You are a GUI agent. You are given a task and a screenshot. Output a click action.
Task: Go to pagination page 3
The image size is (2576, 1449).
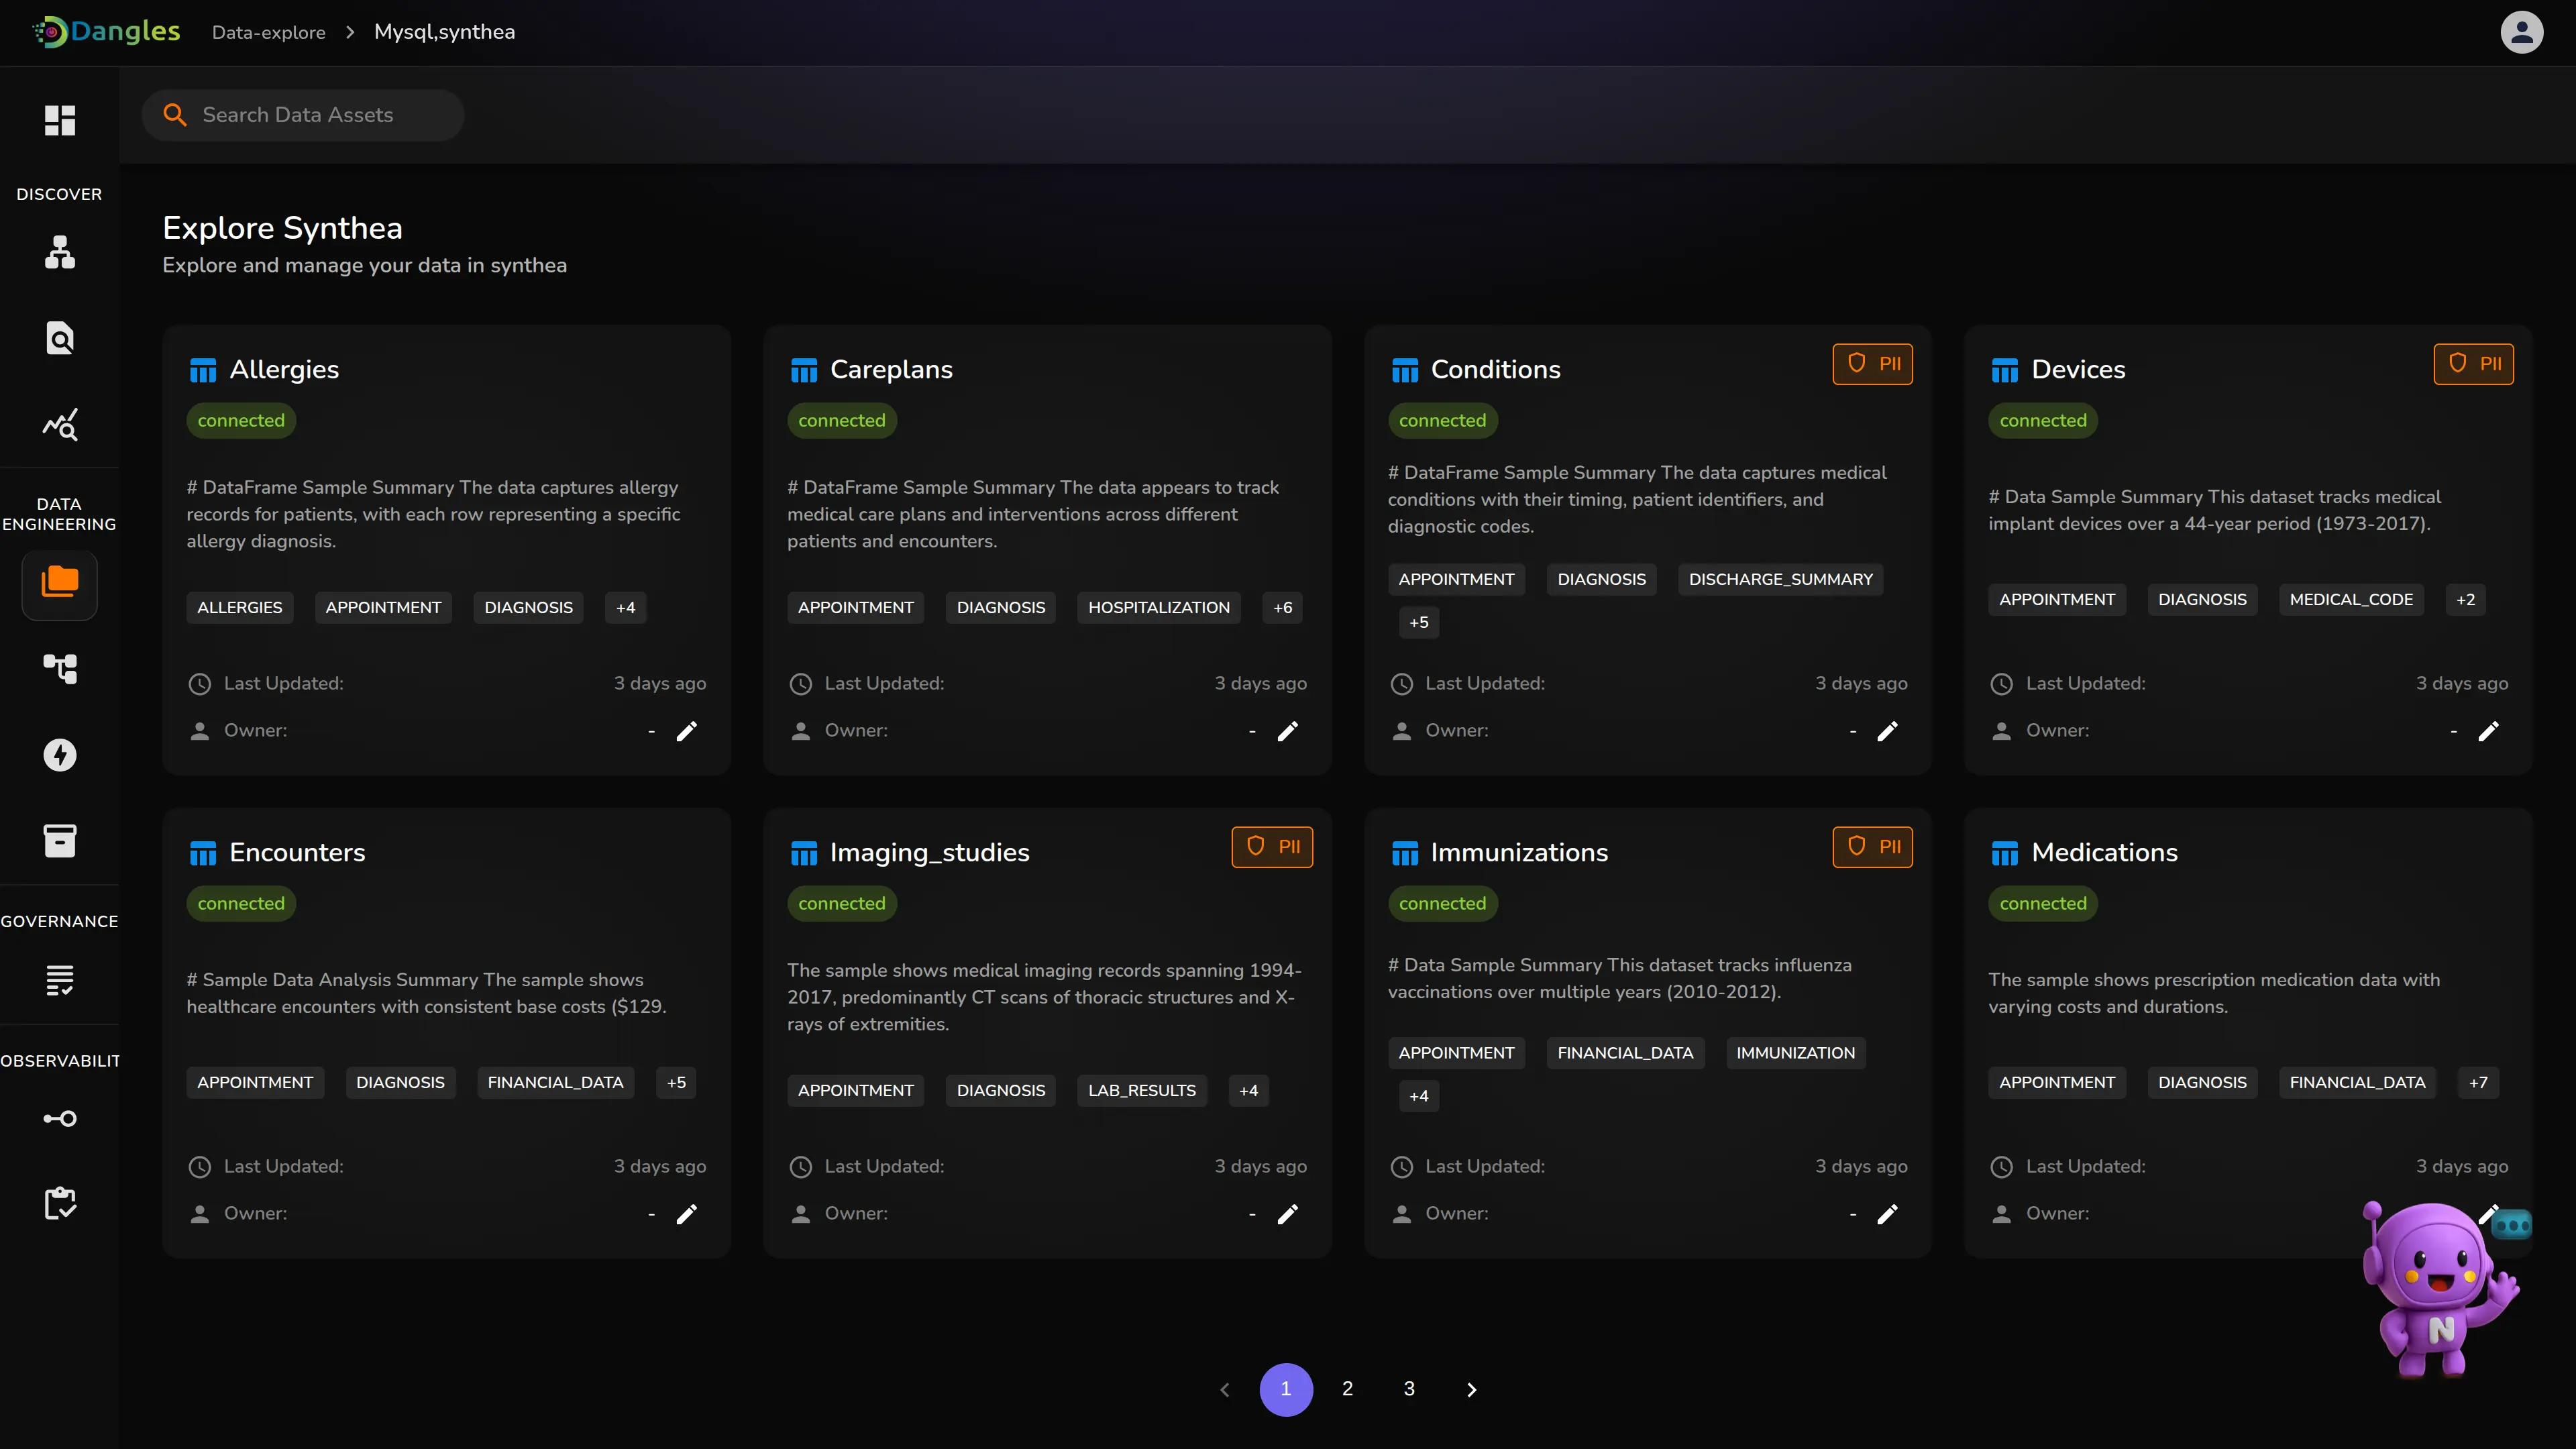pyautogui.click(x=1409, y=1389)
